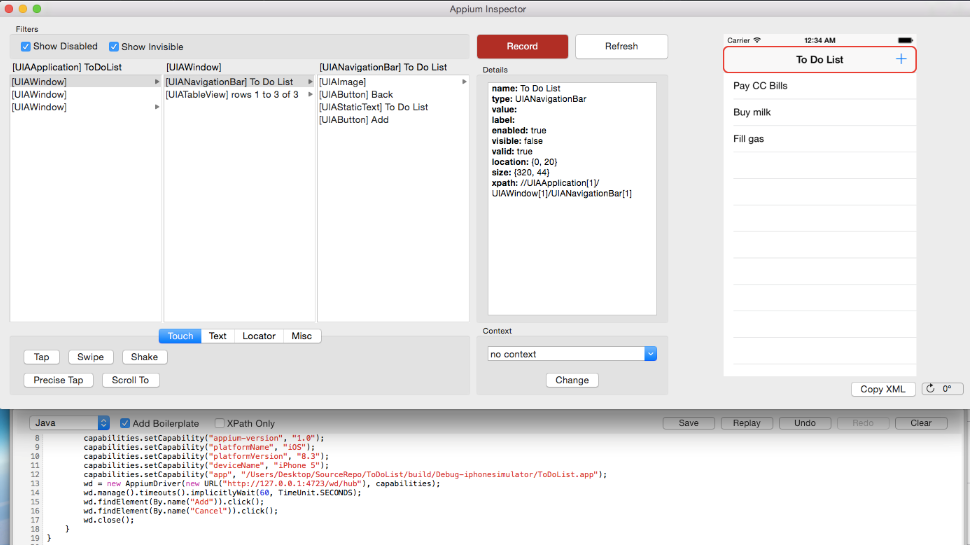Screen dimensions: 970x545
Task: Click Pay CC Bills in simulator
Action: [x=760, y=86]
